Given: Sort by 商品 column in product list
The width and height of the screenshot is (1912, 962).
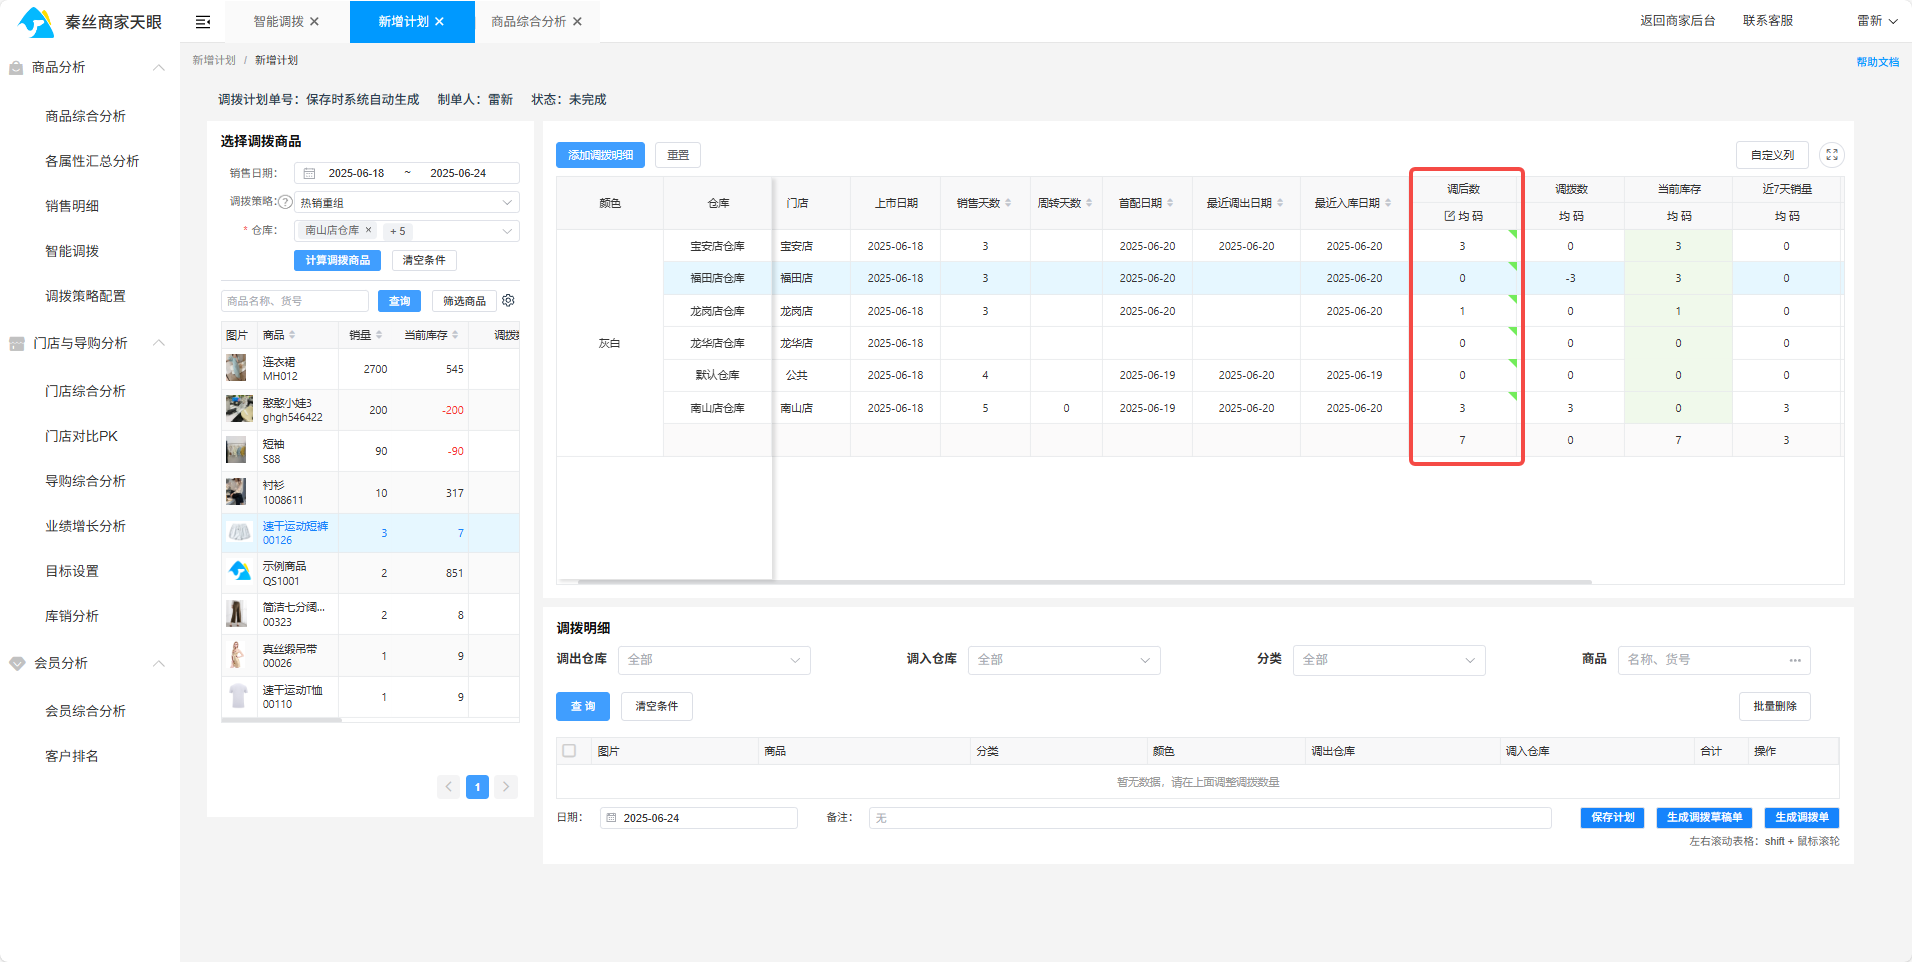Looking at the screenshot, I should [x=292, y=335].
